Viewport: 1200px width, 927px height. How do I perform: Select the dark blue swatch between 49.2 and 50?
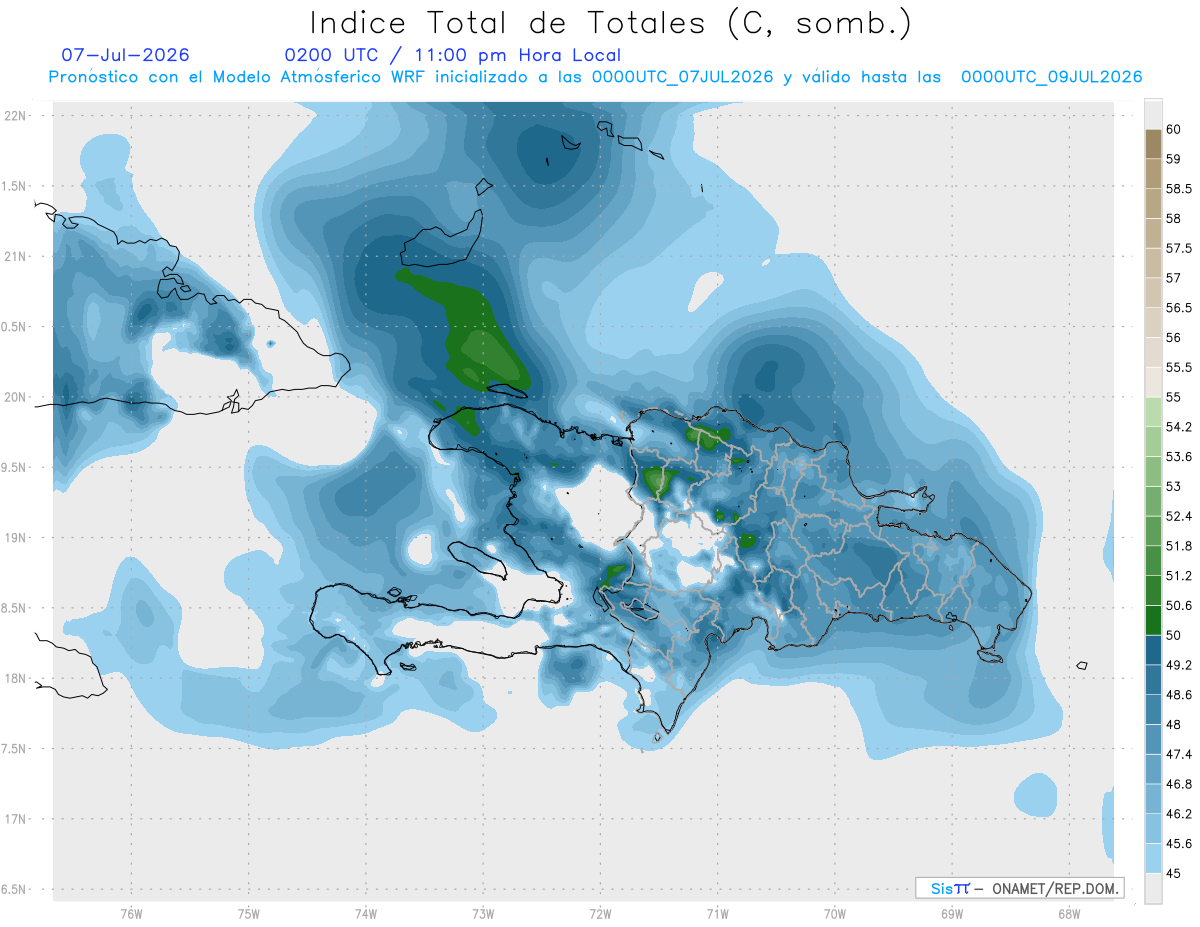pos(1153,650)
